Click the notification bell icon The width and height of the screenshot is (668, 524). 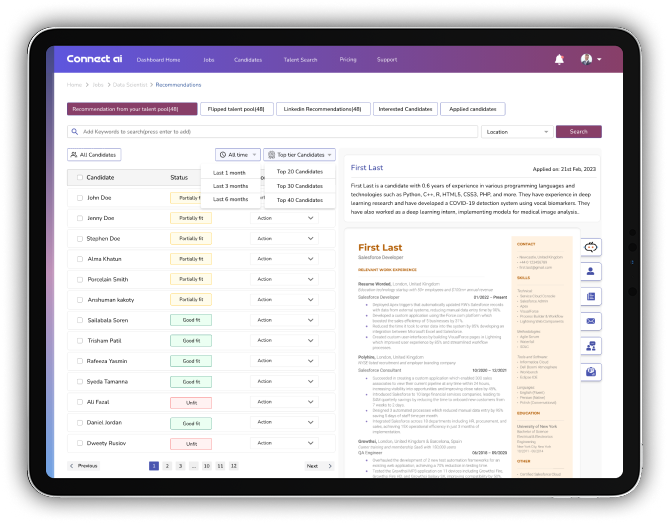(x=559, y=59)
